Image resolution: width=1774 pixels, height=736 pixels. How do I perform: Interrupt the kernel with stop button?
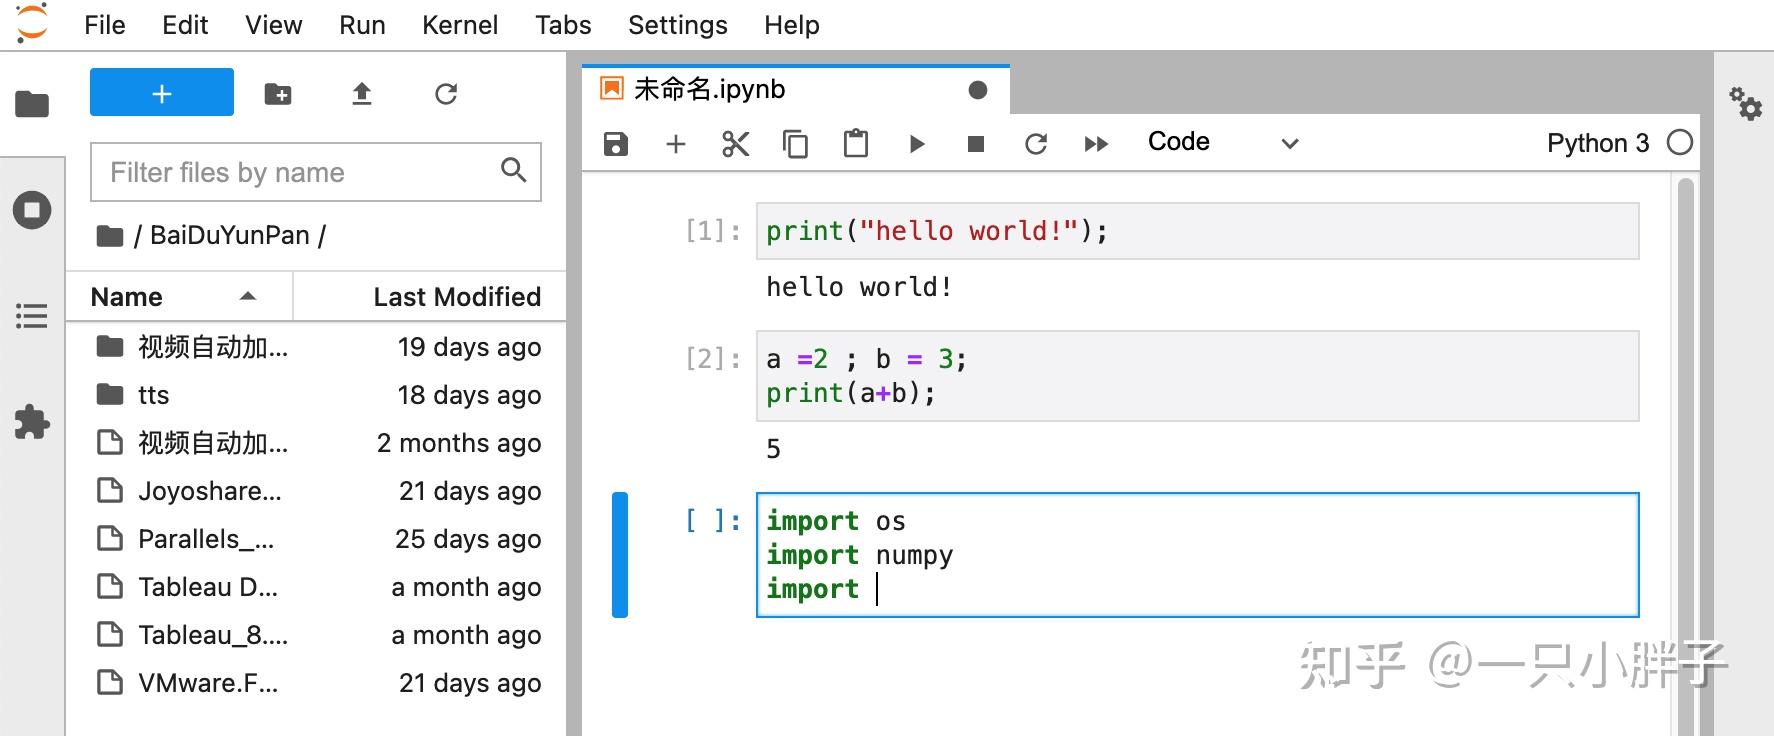pos(976,144)
